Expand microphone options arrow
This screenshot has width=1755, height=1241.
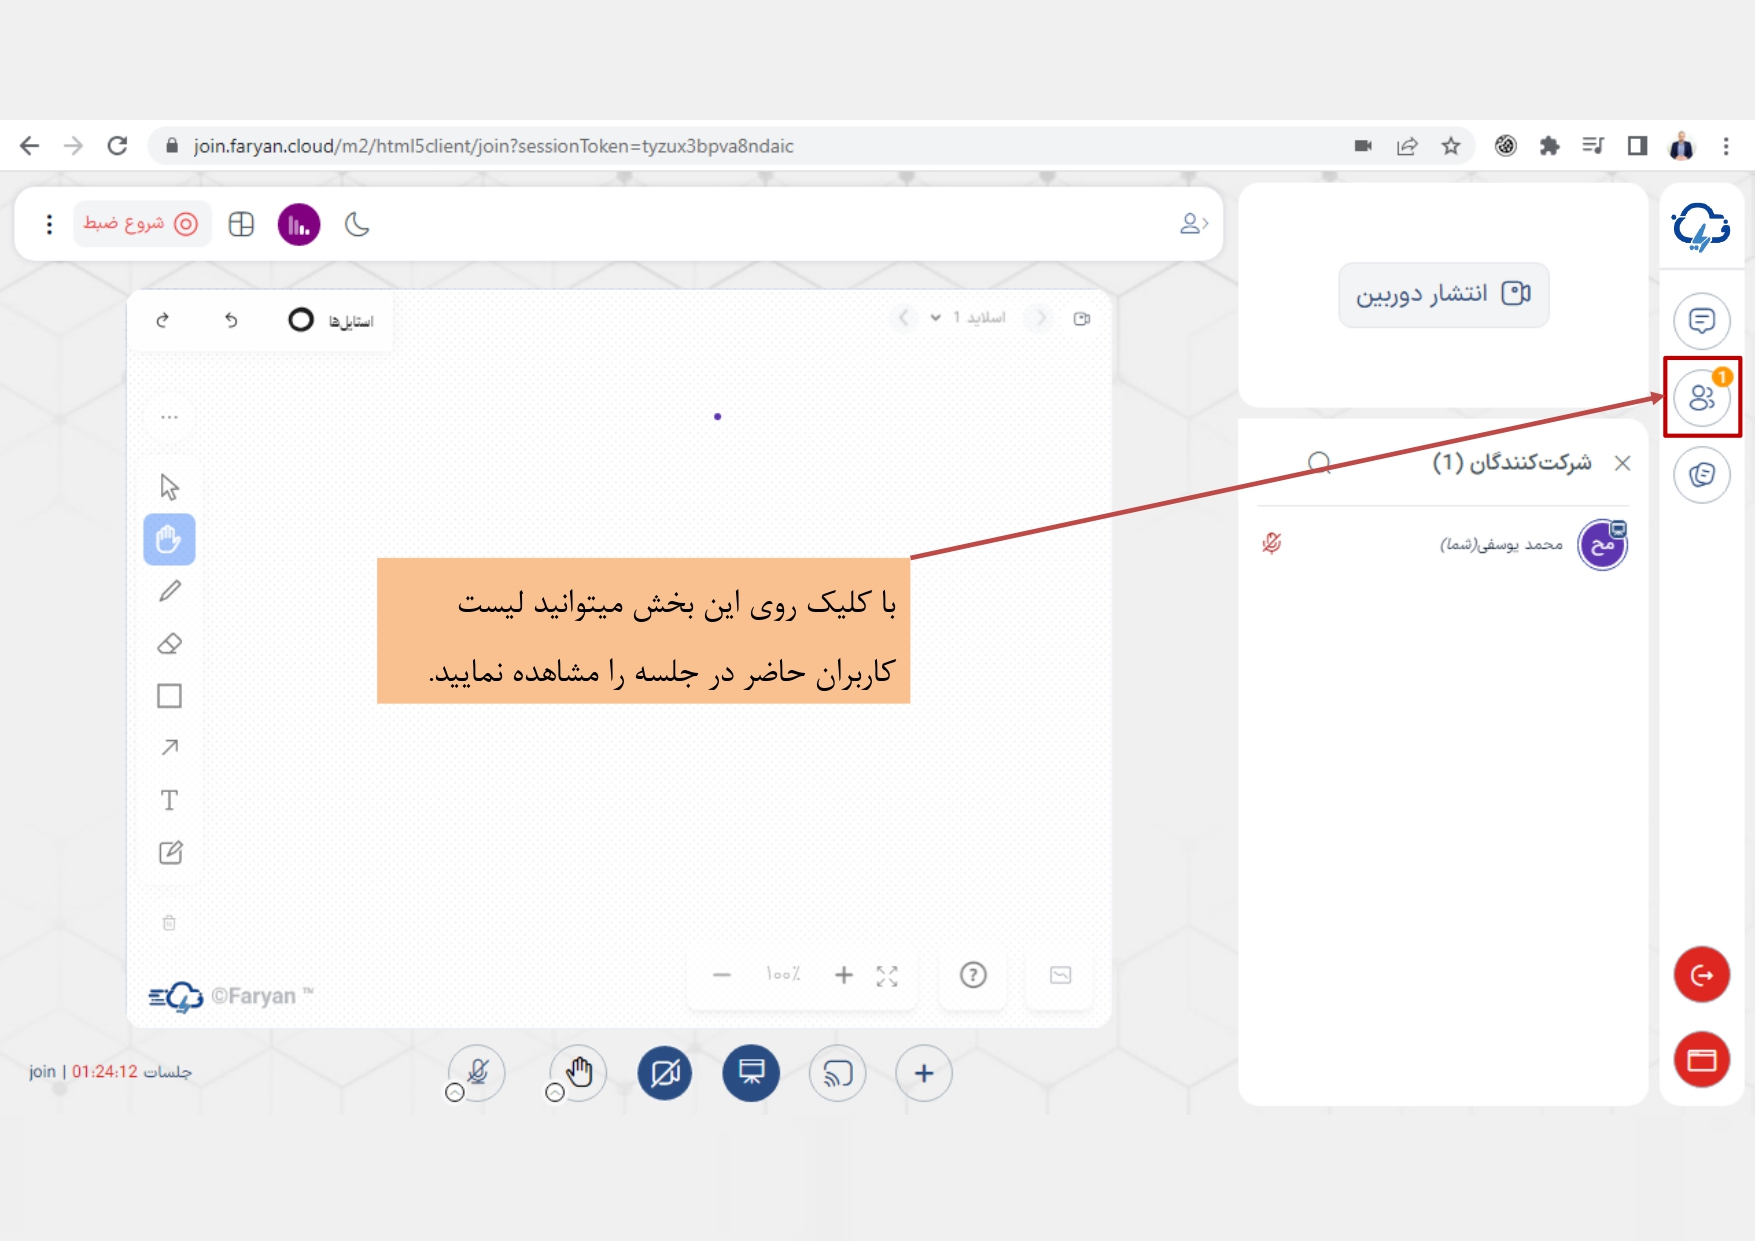tap(455, 1093)
